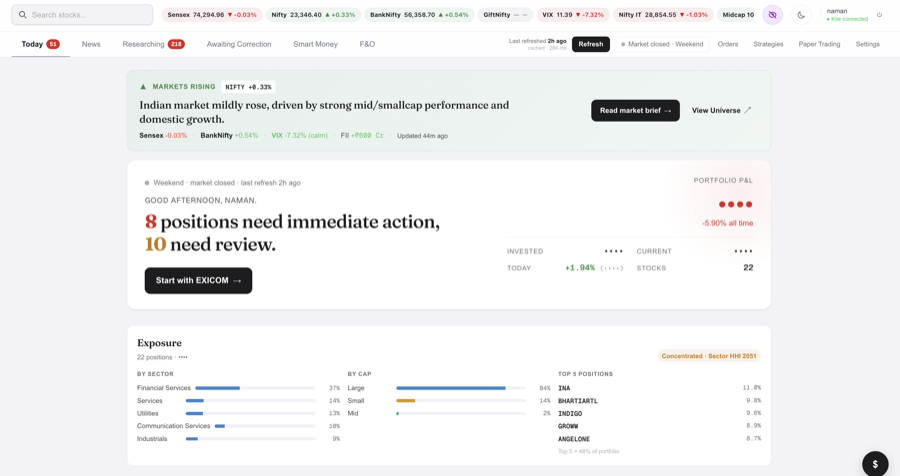This screenshot has height=476, width=900.
Task: Click the Communication Services sector label
Action: (173, 426)
